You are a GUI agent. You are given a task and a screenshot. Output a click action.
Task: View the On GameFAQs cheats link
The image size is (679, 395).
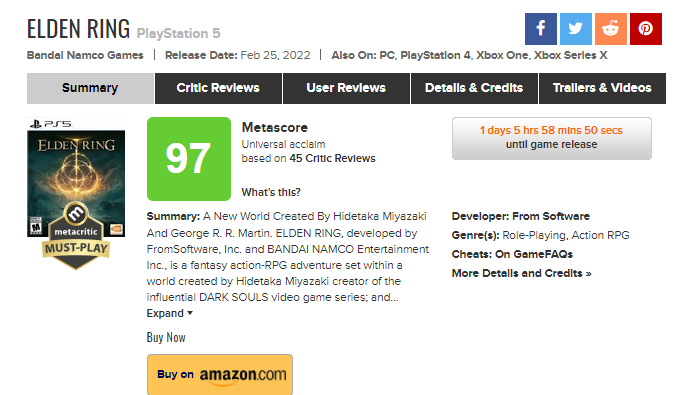click(534, 254)
